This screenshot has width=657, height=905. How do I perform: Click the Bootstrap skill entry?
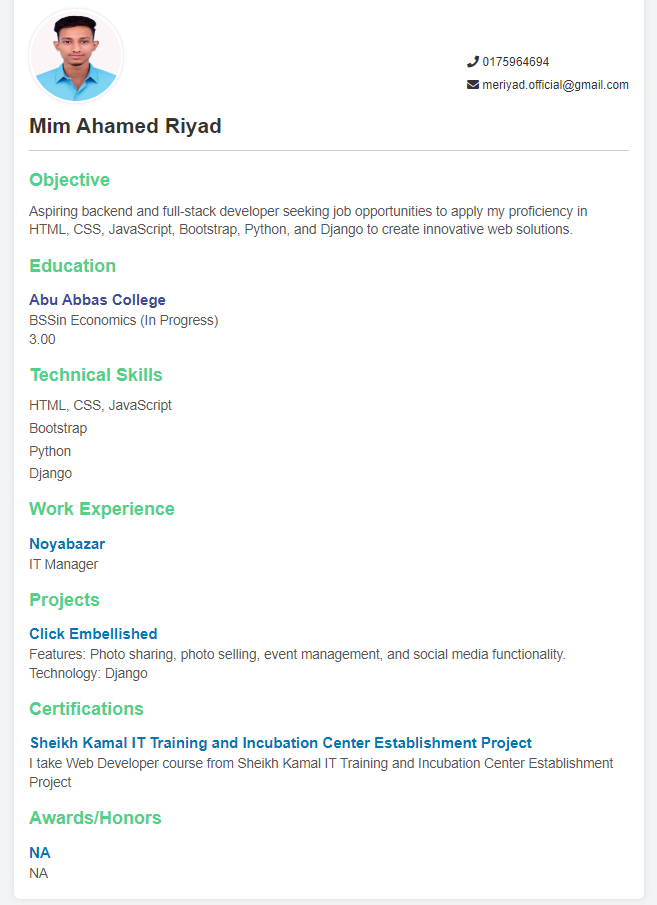point(58,428)
